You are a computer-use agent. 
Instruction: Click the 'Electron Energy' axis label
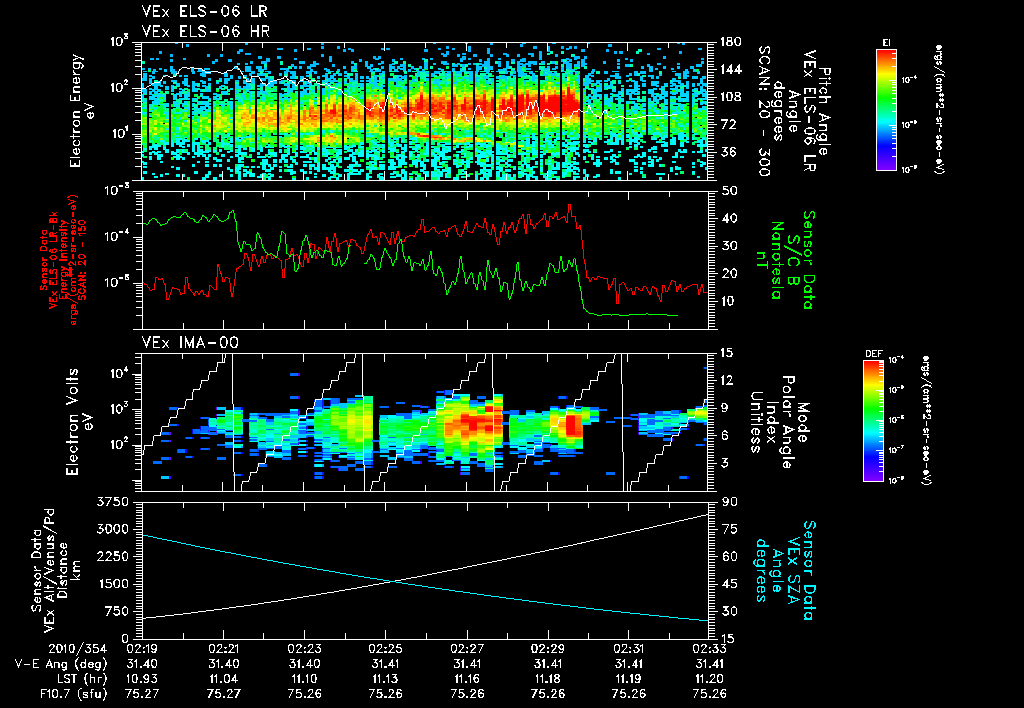tap(76, 111)
